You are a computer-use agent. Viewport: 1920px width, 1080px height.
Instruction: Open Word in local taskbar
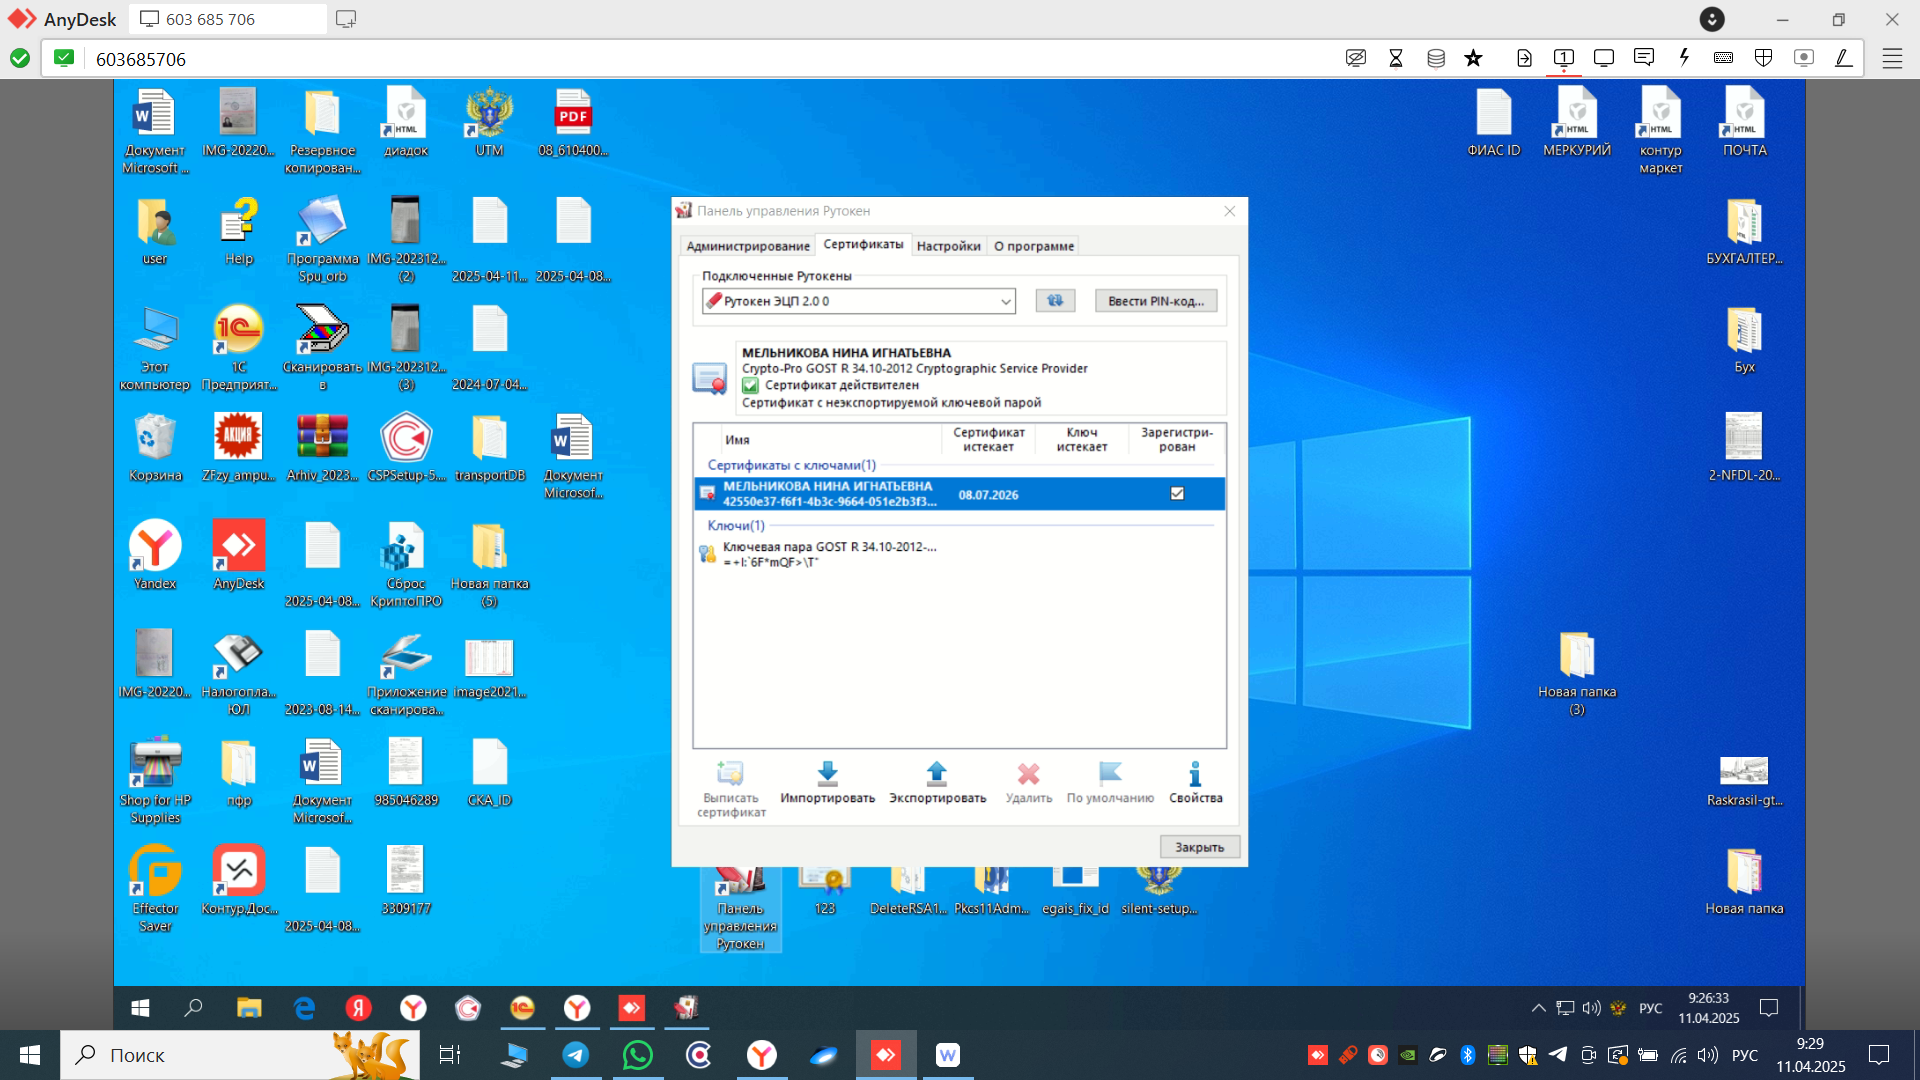click(x=947, y=1055)
